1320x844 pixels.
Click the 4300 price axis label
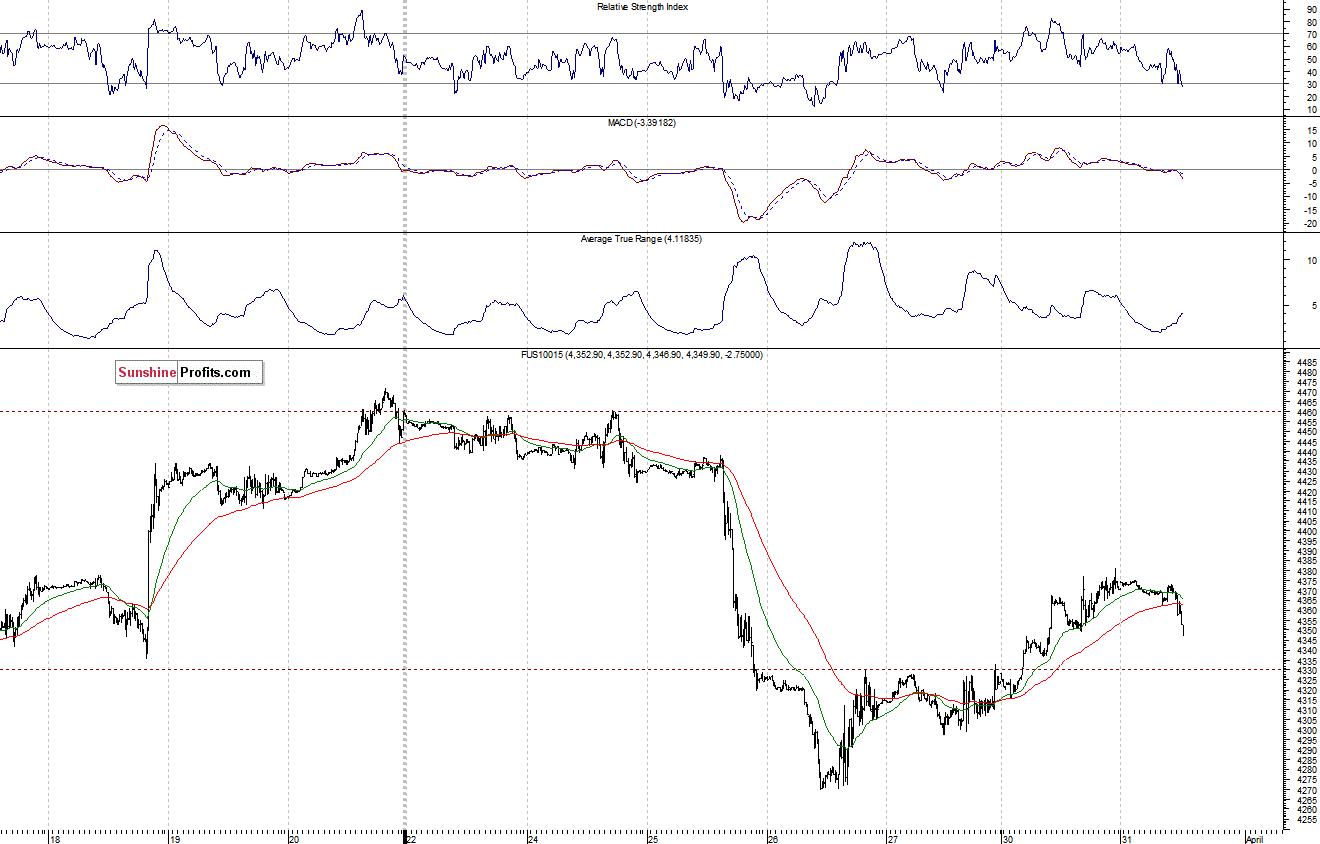coord(1305,730)
